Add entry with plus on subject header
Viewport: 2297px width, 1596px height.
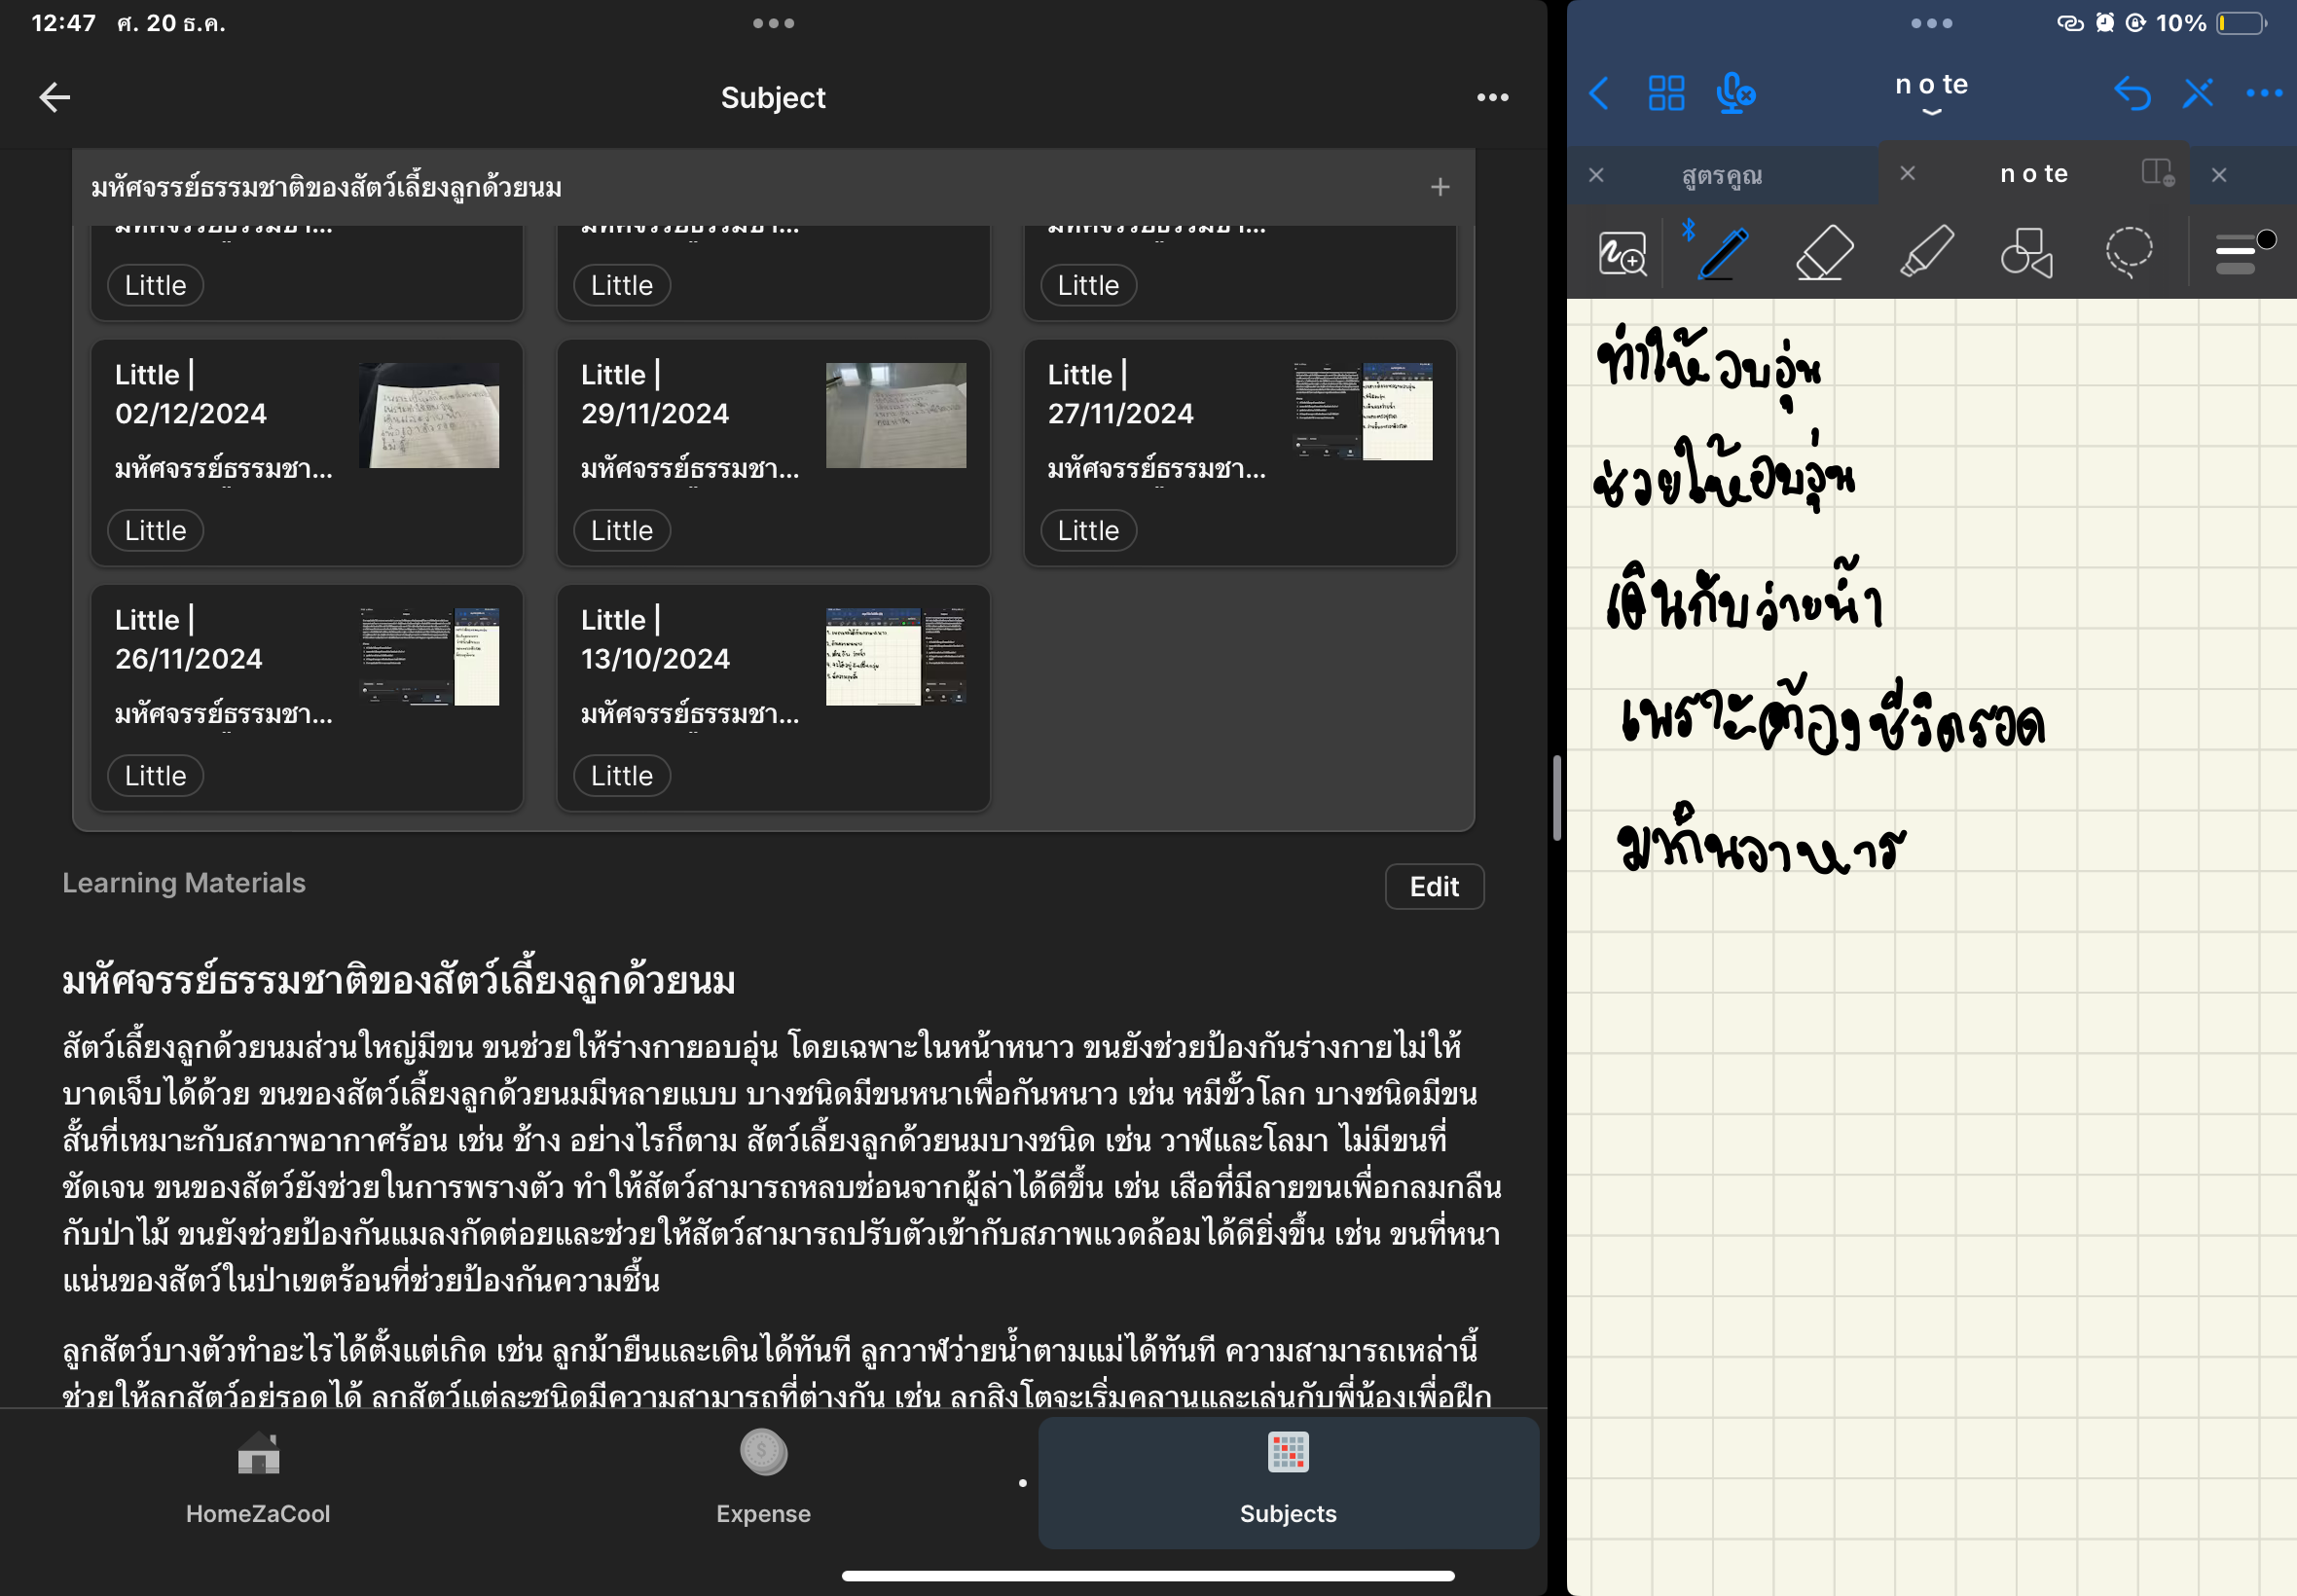pyautogui.click(x=1440, y=187)
